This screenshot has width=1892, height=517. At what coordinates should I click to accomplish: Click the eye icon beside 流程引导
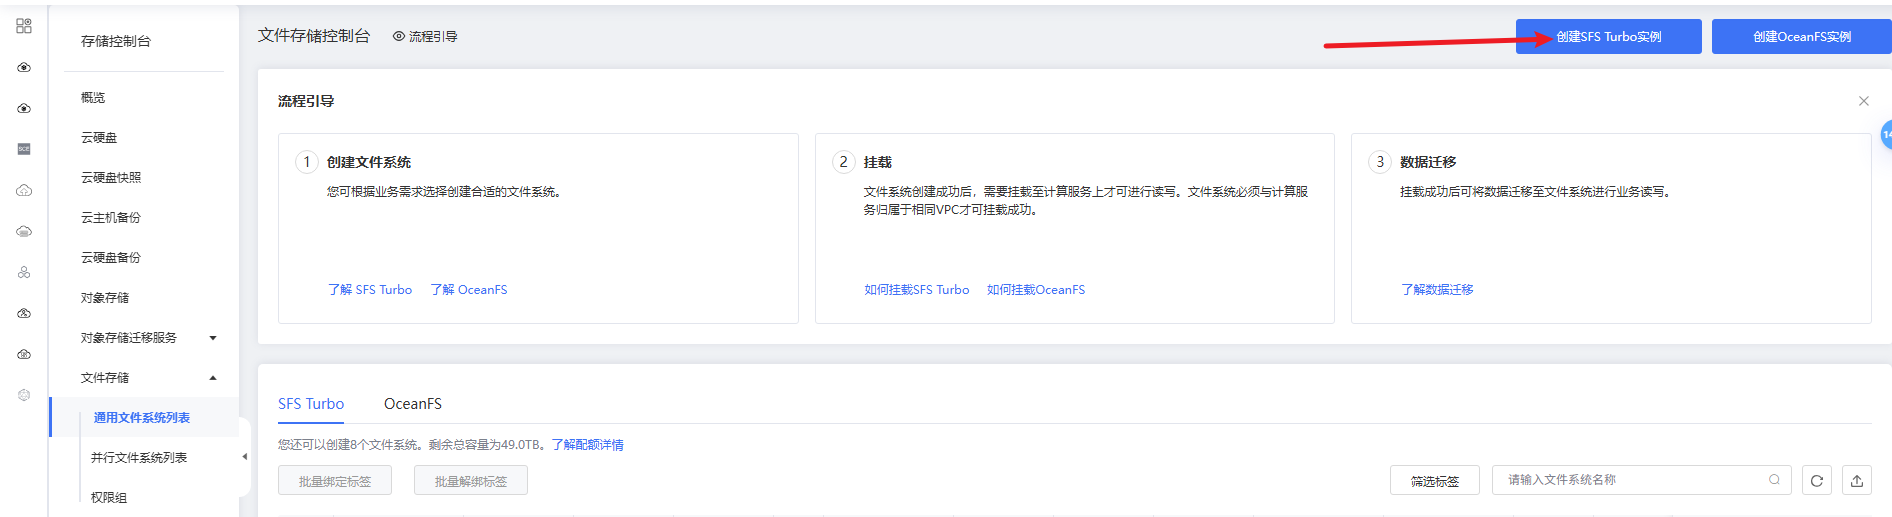(398, 36)
